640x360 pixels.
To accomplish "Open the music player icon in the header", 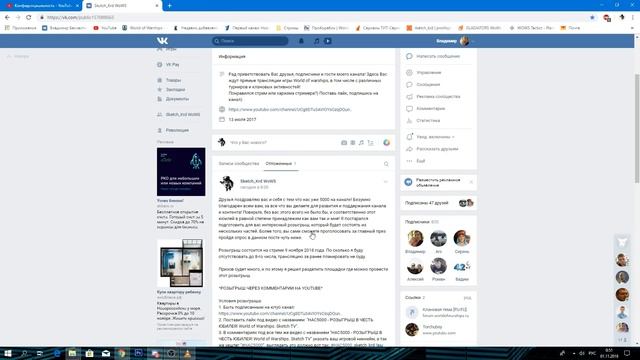I will 316,41.
